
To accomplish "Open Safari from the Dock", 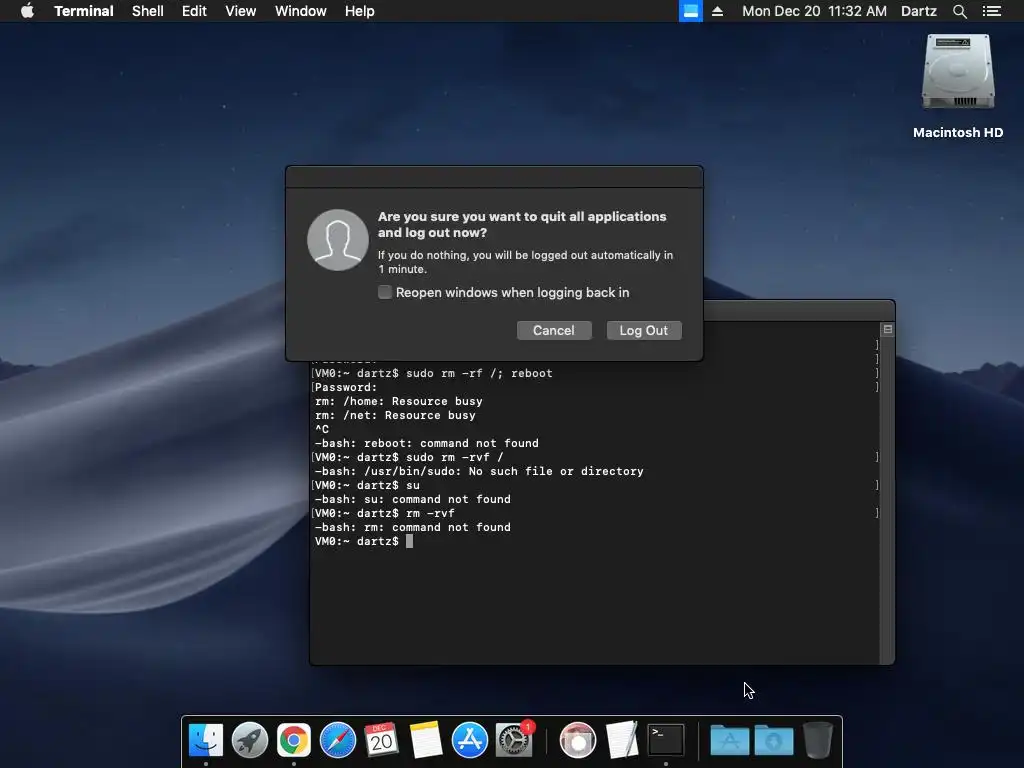I will (338, 740).
